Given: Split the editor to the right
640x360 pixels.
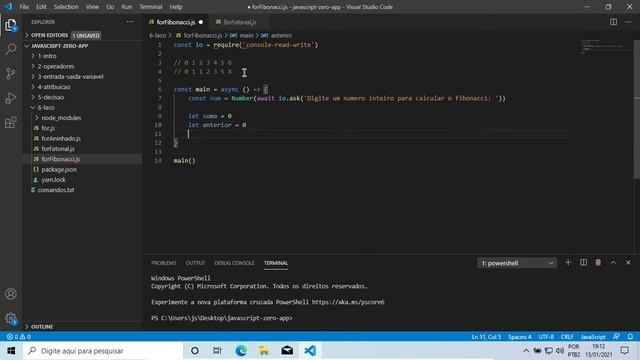Looking at the screenshot, I should (613, 22).
